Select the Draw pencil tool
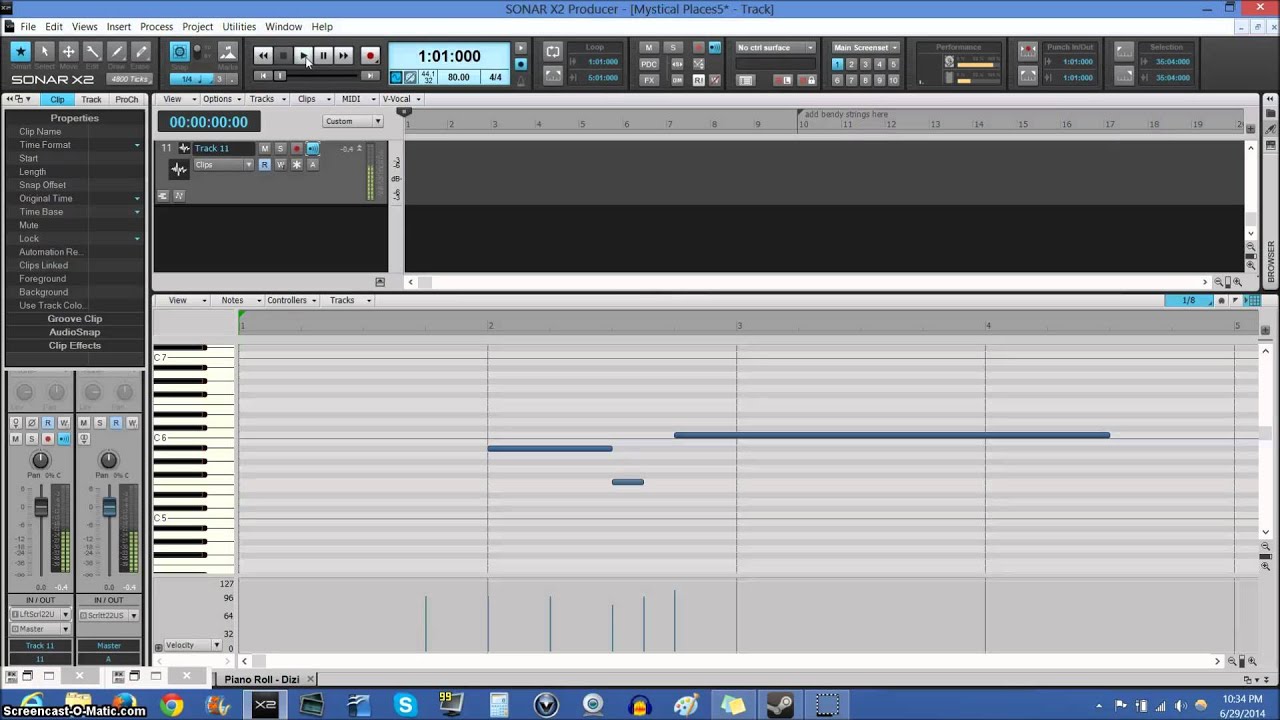This screenshot has height=720, width=1280. coord(116,52)
